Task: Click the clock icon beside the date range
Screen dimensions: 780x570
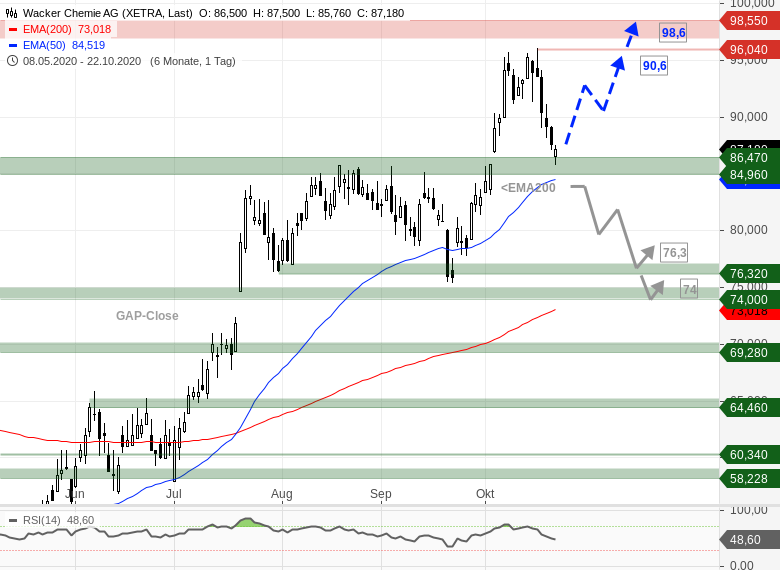Action: coord(12,61)
